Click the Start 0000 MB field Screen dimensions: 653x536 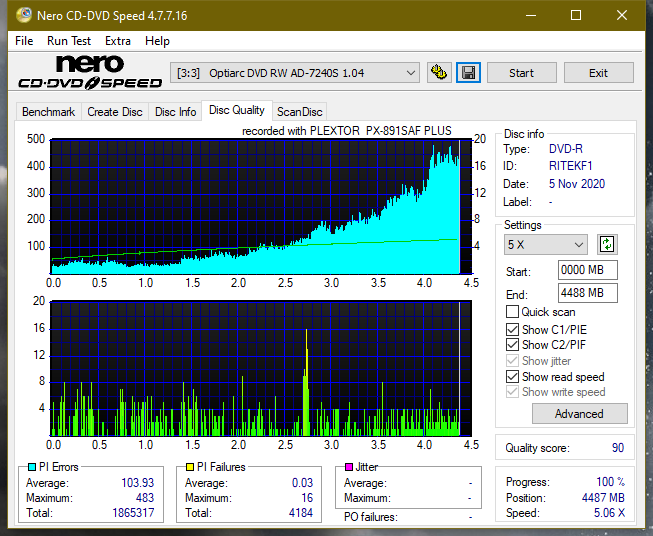click(x=588, y=270)
